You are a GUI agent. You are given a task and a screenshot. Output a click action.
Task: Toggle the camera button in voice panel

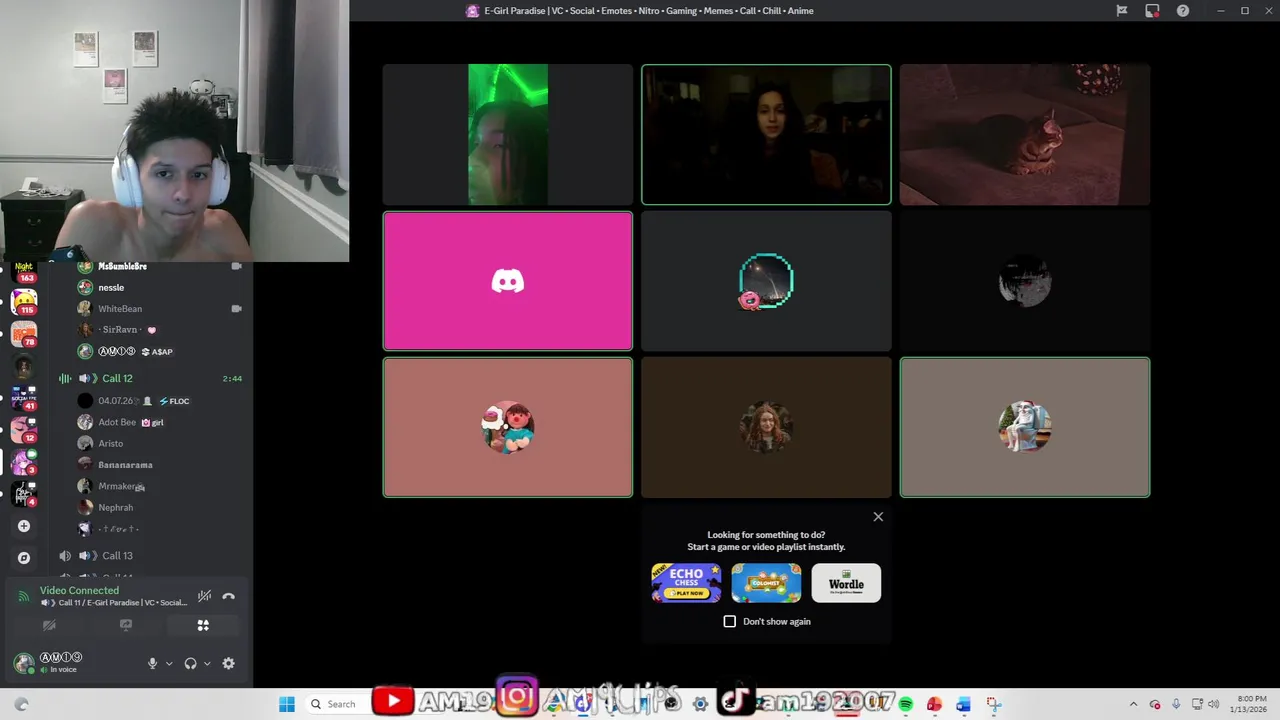pos(49,625)
